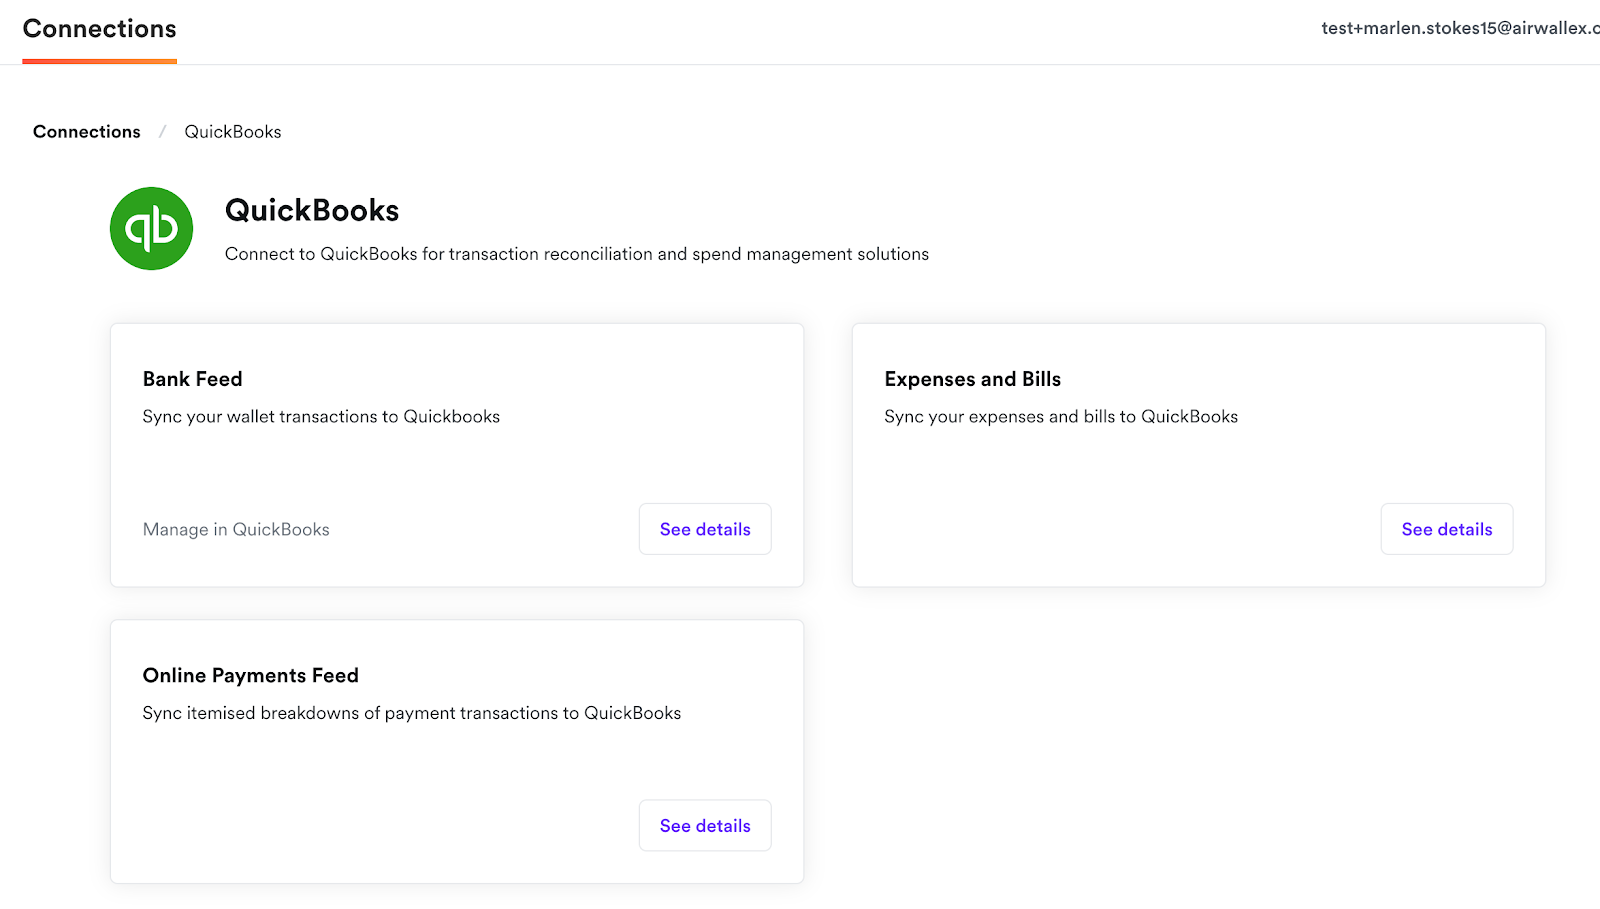This screenshot has height=909, width=1600.
Task: Click the breadcrumb slash separator
Action: coord(162,132)
